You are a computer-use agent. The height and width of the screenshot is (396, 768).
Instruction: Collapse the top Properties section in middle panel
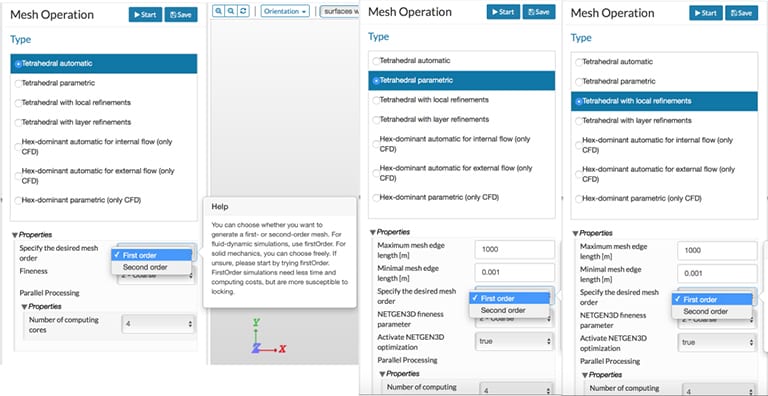(373, 232)
